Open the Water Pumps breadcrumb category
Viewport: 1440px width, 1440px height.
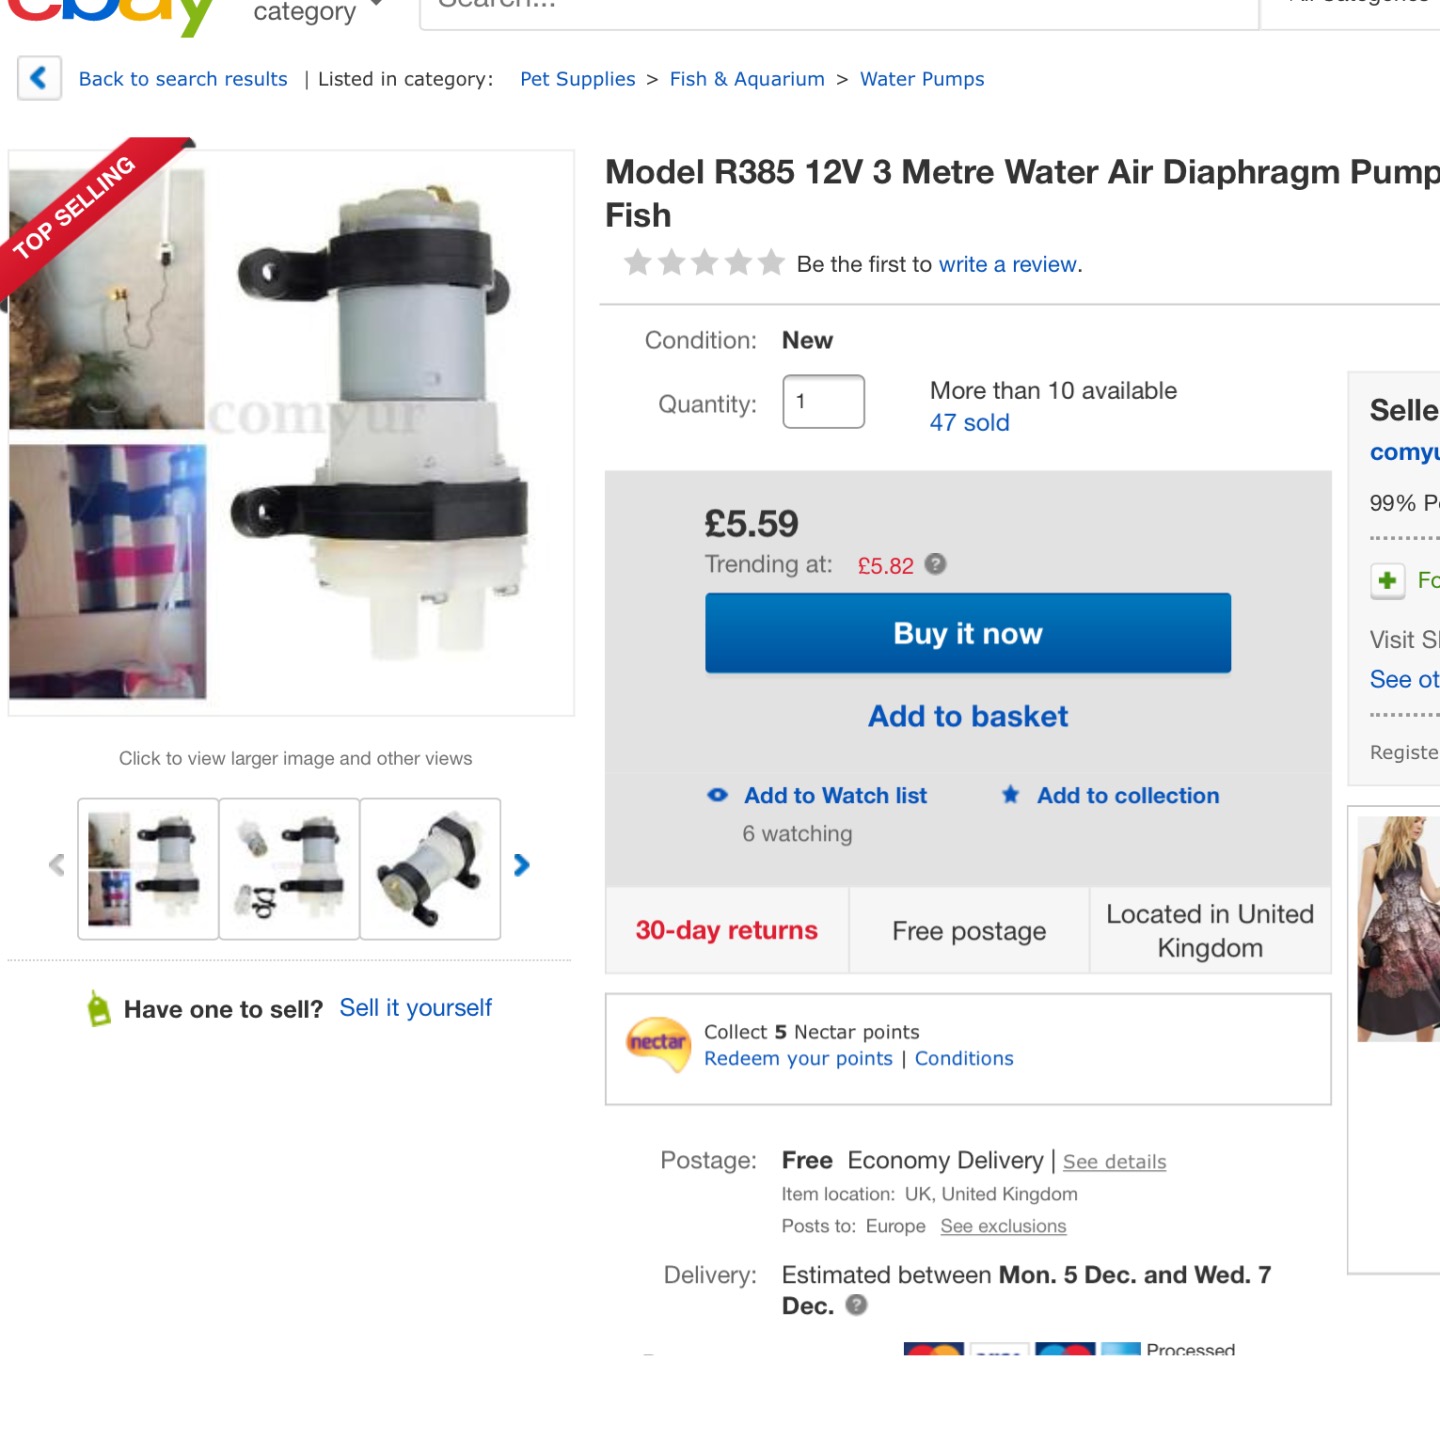pyautogui.click(x=922, y=79)
